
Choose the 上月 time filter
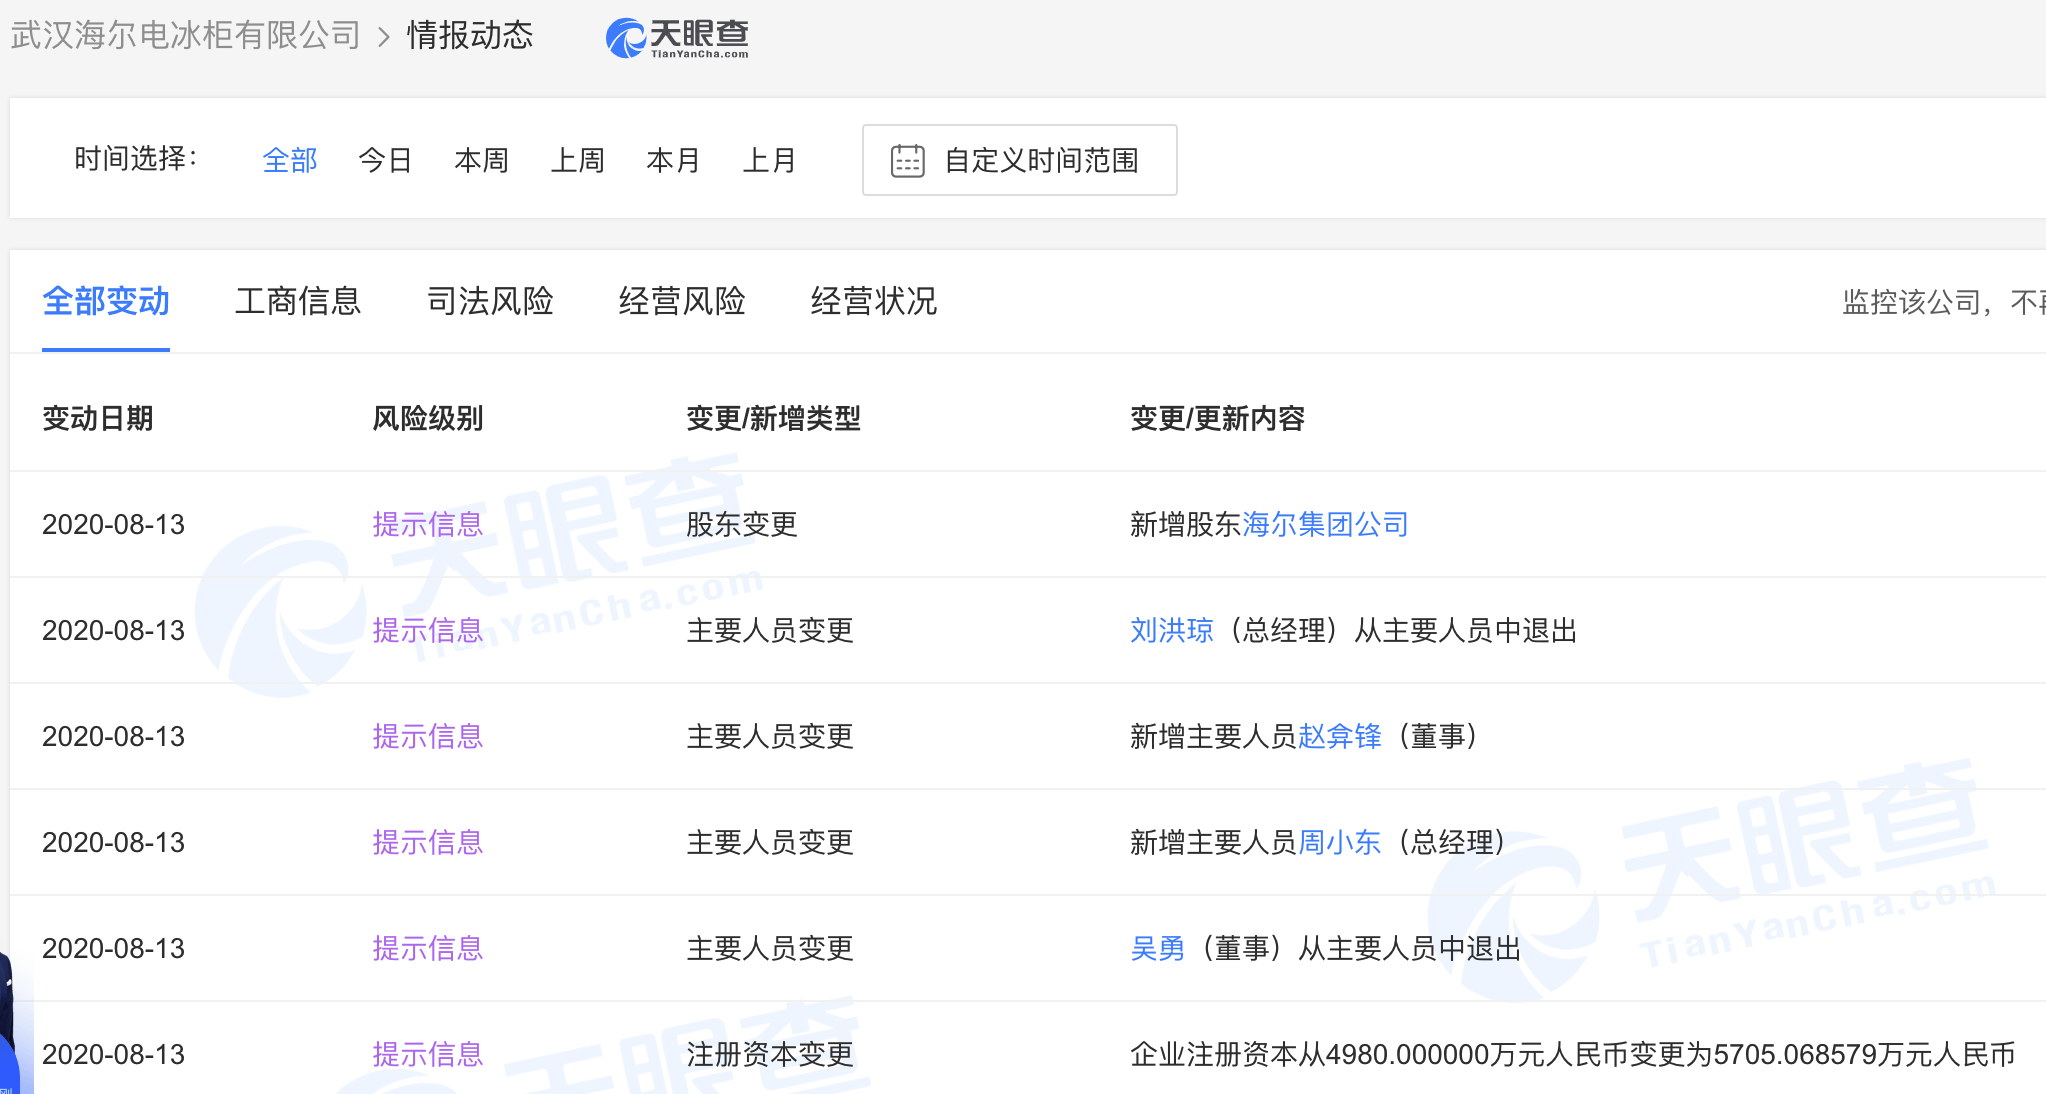(769, 160)
